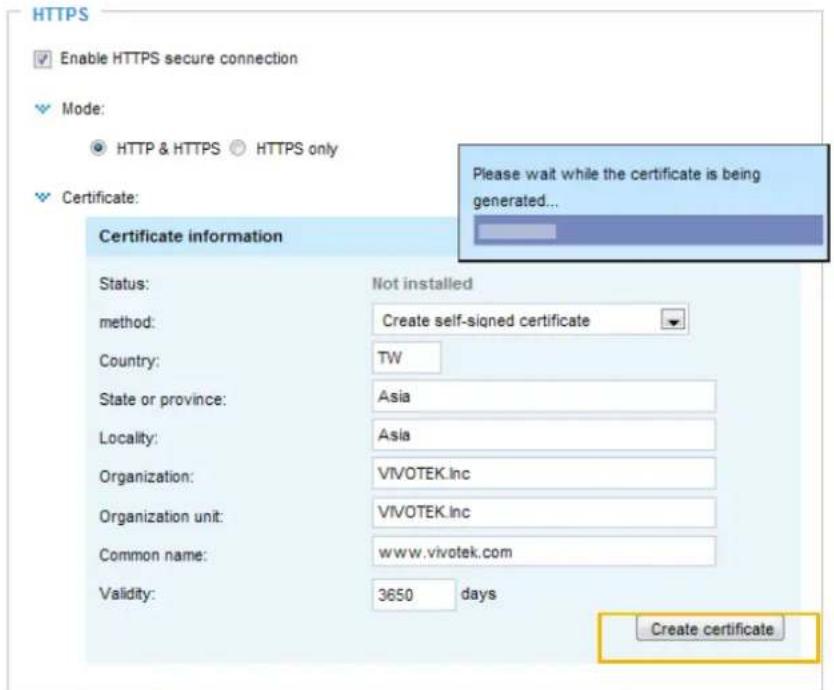Click the Status: label

(x=124, y=284)
